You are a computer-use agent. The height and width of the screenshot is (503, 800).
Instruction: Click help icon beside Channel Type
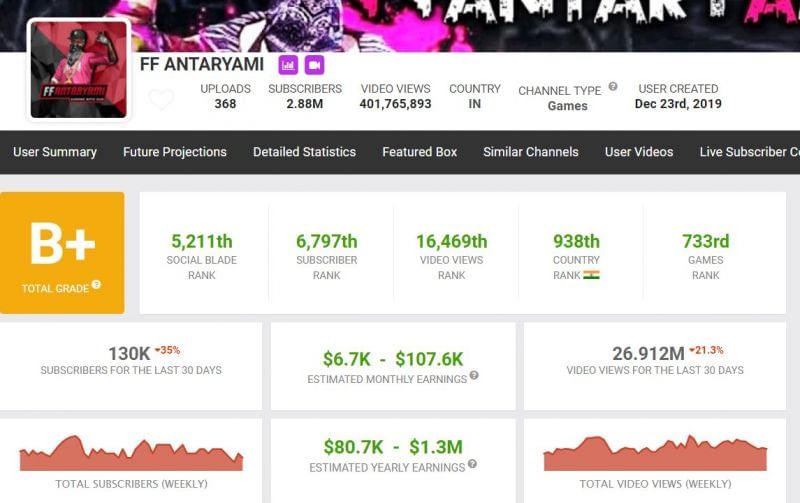point(613,87)
